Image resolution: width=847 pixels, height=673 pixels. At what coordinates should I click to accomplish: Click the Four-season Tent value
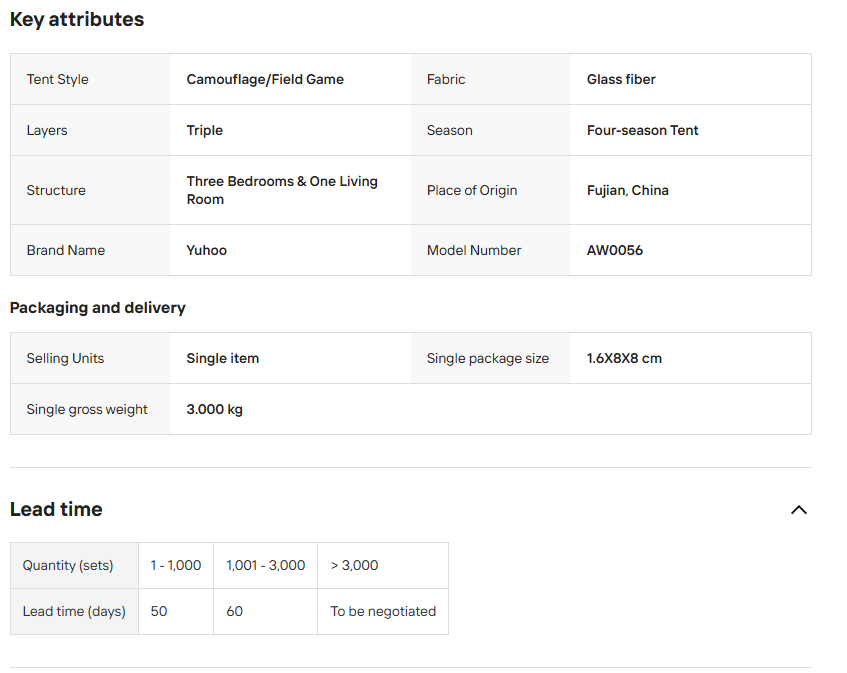click(x=642, y=131)
